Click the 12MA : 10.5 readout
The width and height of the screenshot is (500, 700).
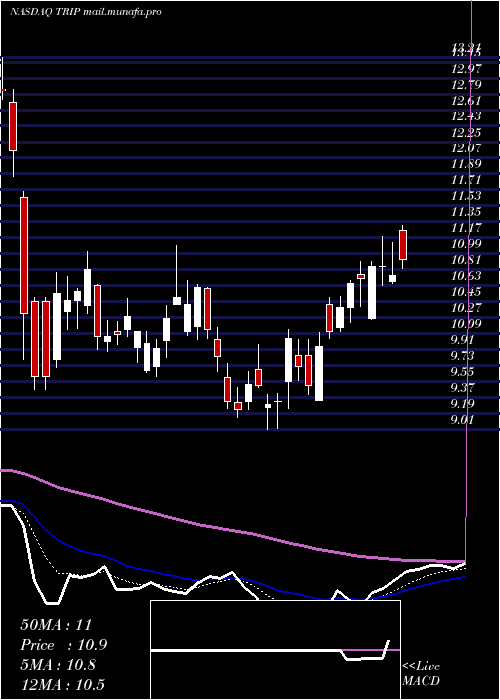tap(62, 685)
